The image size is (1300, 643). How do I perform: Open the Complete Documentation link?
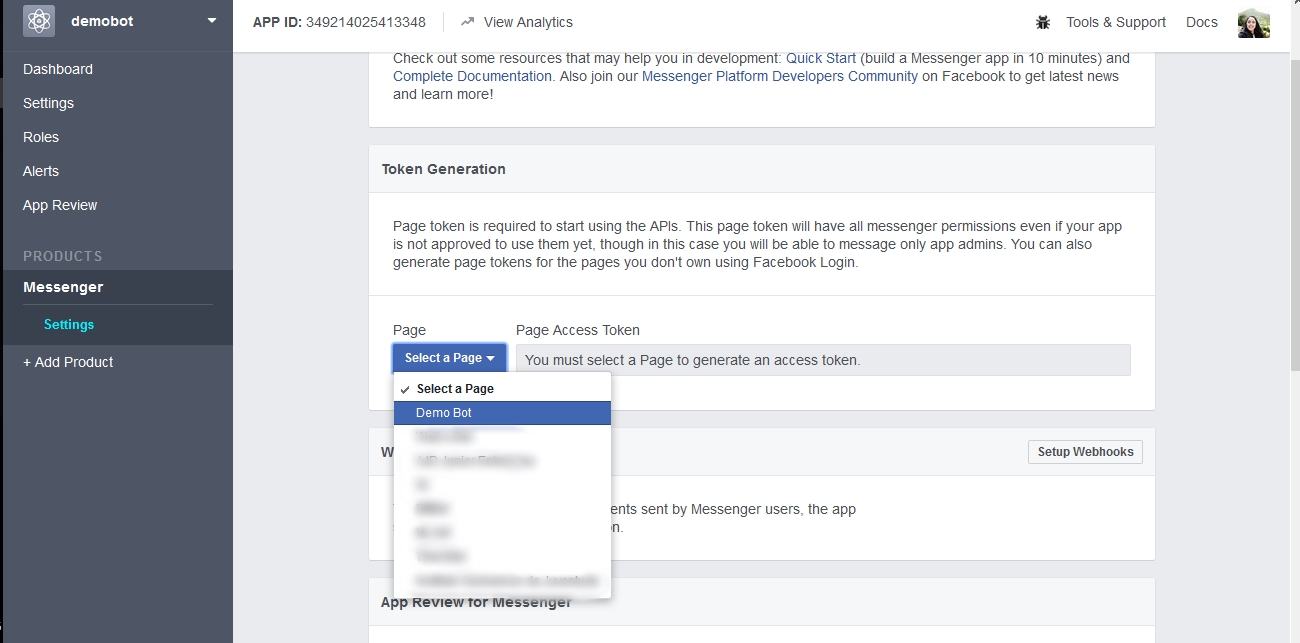point(472,76)
